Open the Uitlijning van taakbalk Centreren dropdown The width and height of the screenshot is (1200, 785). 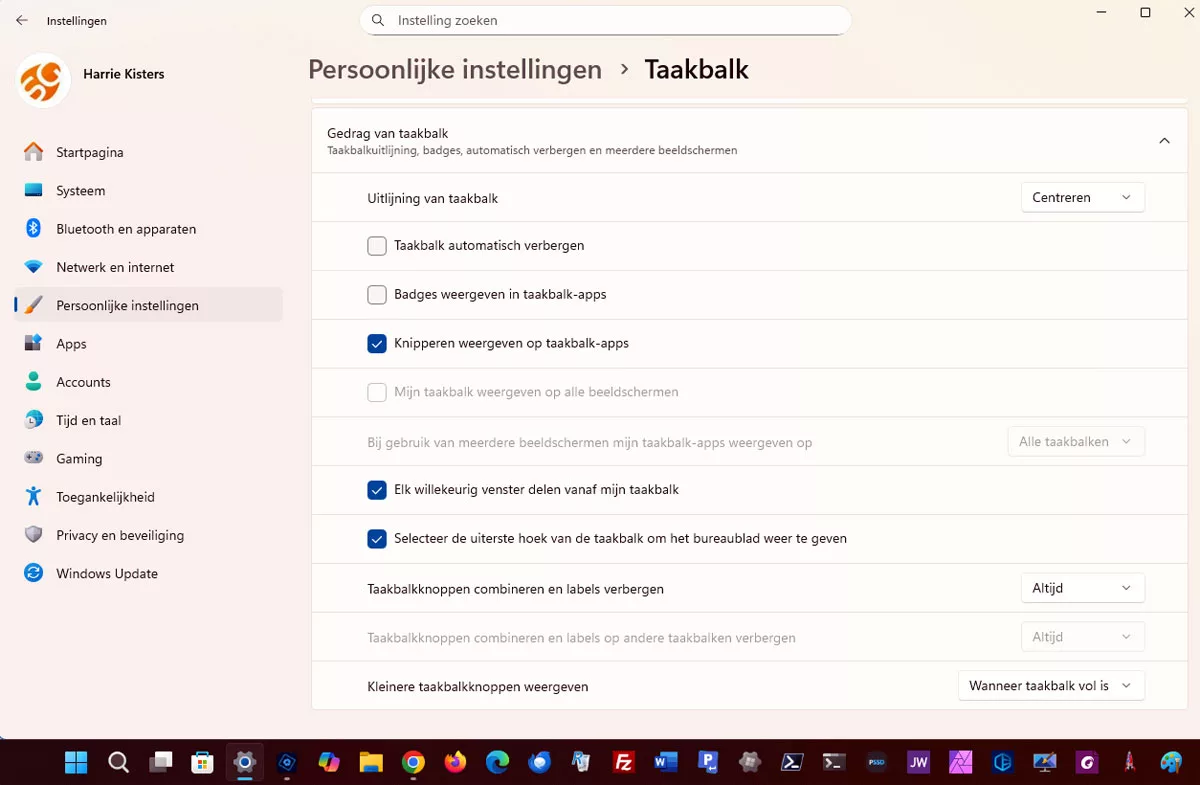pyautogui.click(x=1081, y=198)
